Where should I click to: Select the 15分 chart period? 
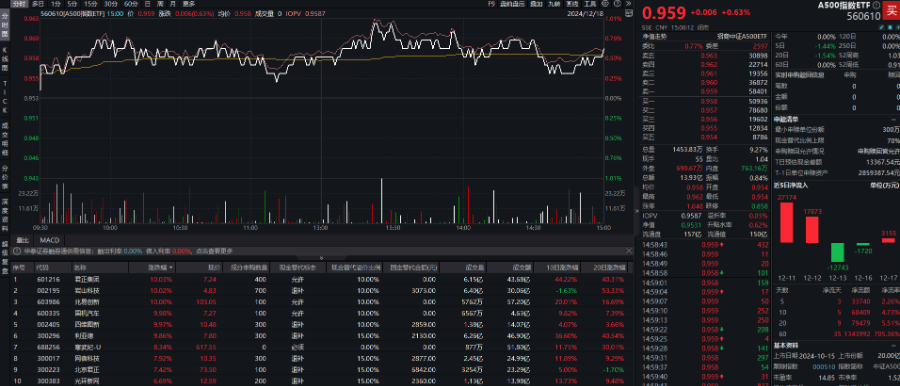(x=91, y=3)
